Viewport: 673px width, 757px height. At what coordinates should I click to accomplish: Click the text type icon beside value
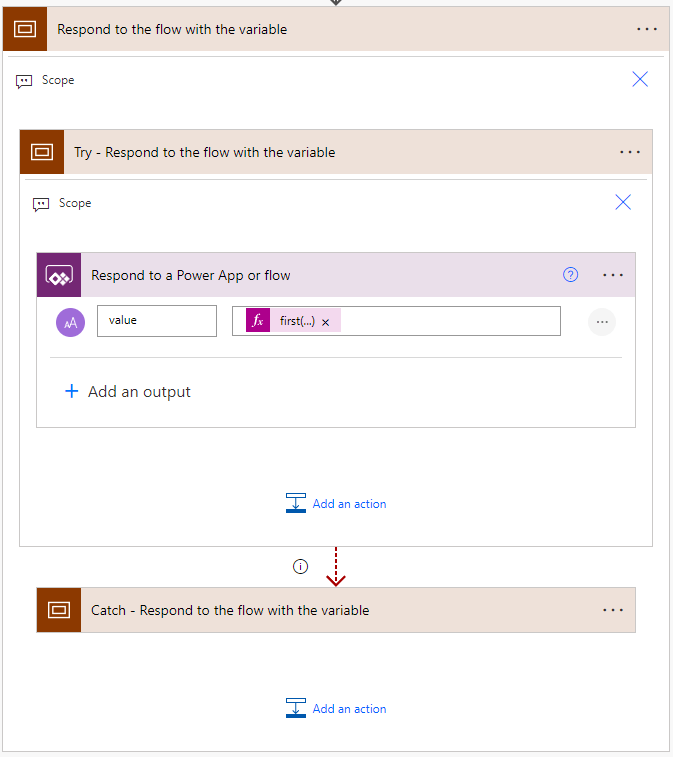71,321
